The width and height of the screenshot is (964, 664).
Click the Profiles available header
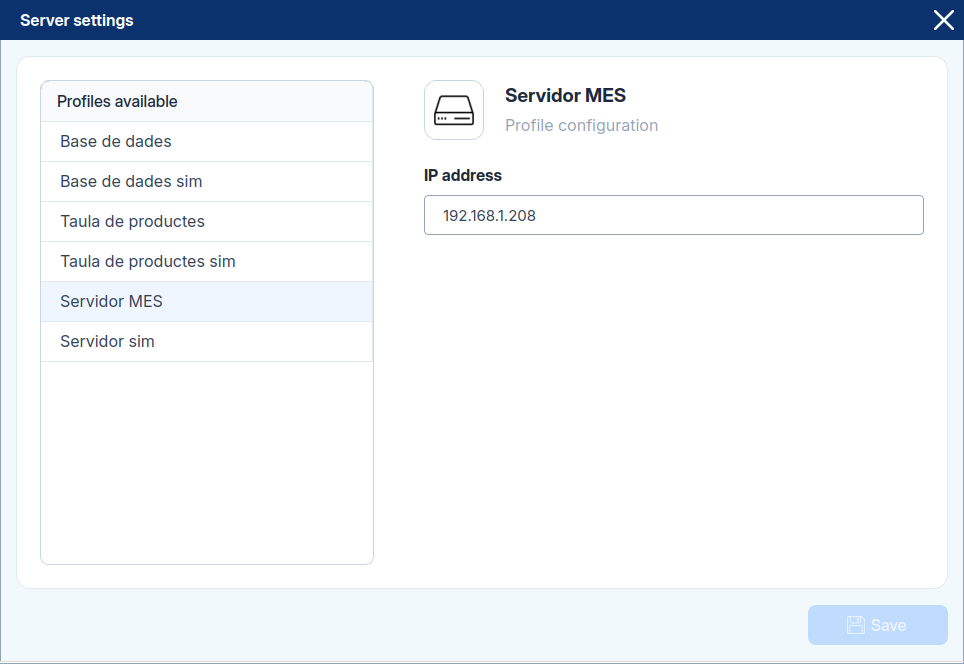click(x=207, y=101)
